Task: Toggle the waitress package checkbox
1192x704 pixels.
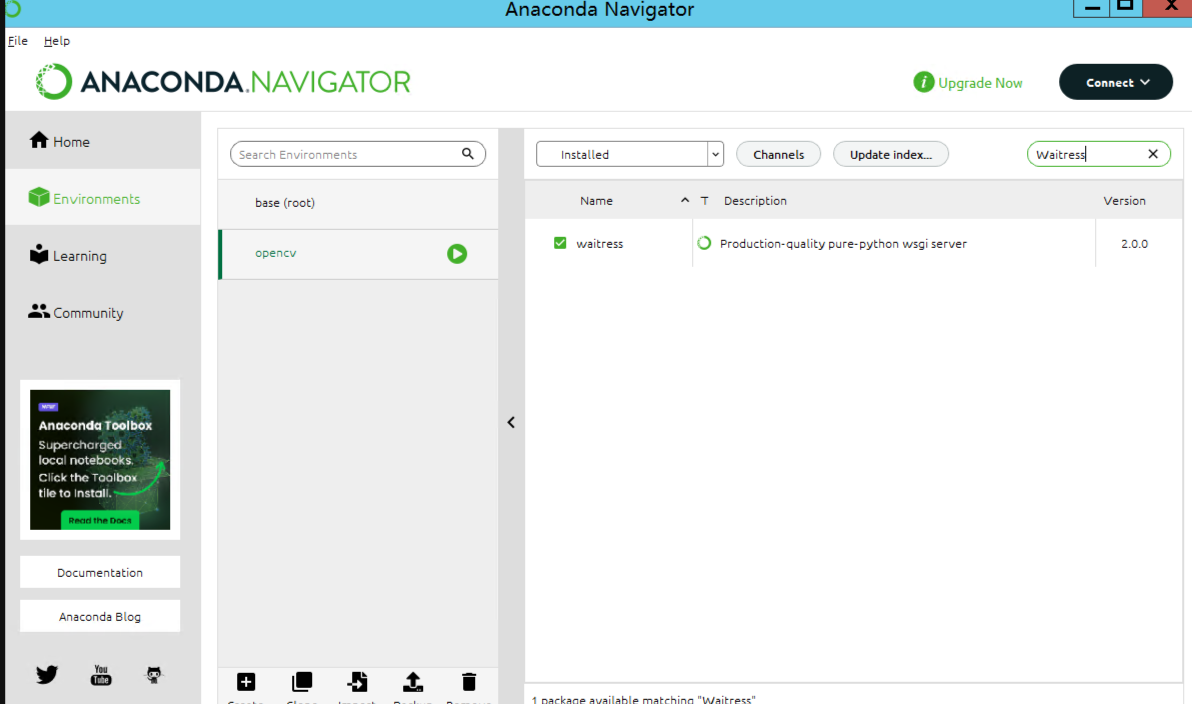Action: point(560,243)
